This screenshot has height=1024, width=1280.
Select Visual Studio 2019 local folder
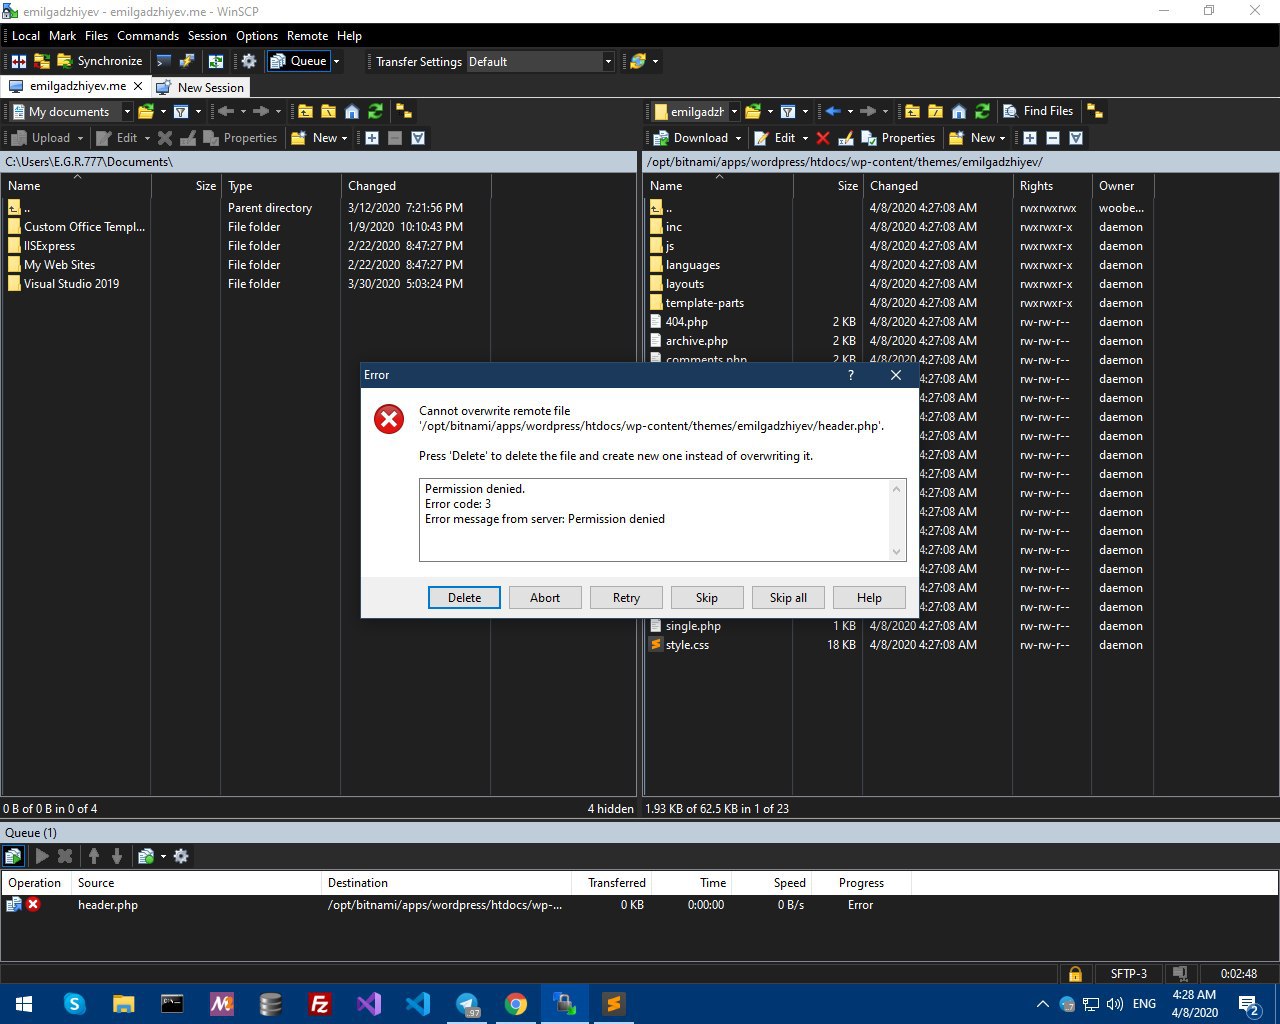(71, 284)
